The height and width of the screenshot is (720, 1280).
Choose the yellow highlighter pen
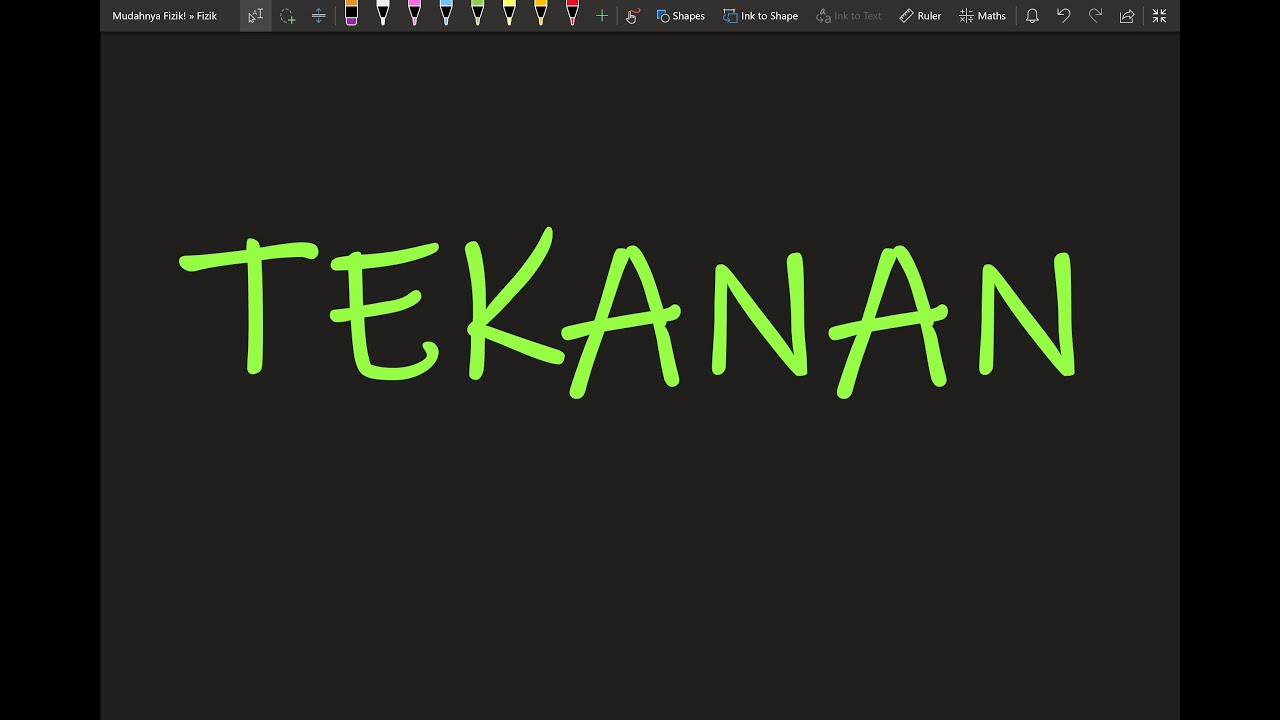click(509, 14)
